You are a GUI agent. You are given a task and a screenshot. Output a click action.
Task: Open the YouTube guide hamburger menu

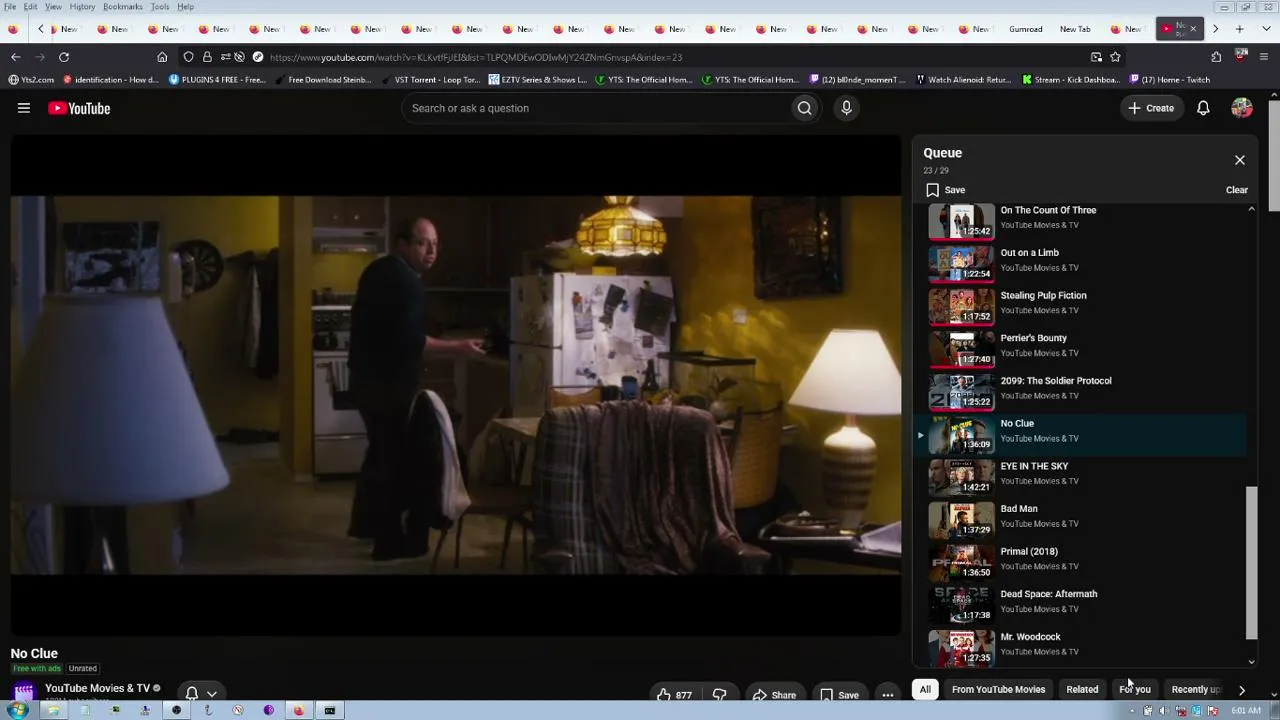(x=24, y=108)
